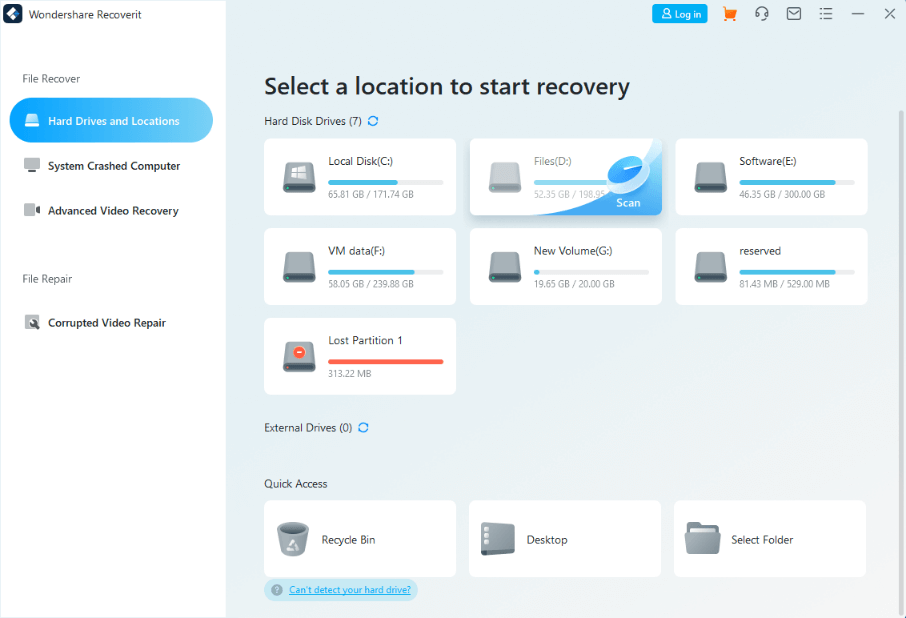Click the Recycle Bin icon
This screenshot has width=906, height=618.
click(293, 539)
